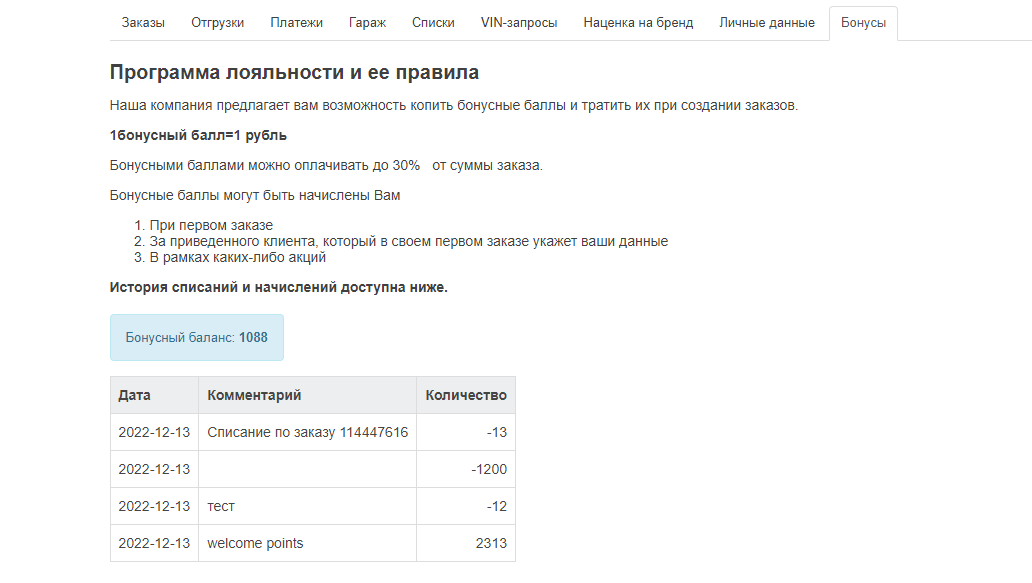Click list item В рамках каких-либо акций
1032x583 pixels.
238,257
